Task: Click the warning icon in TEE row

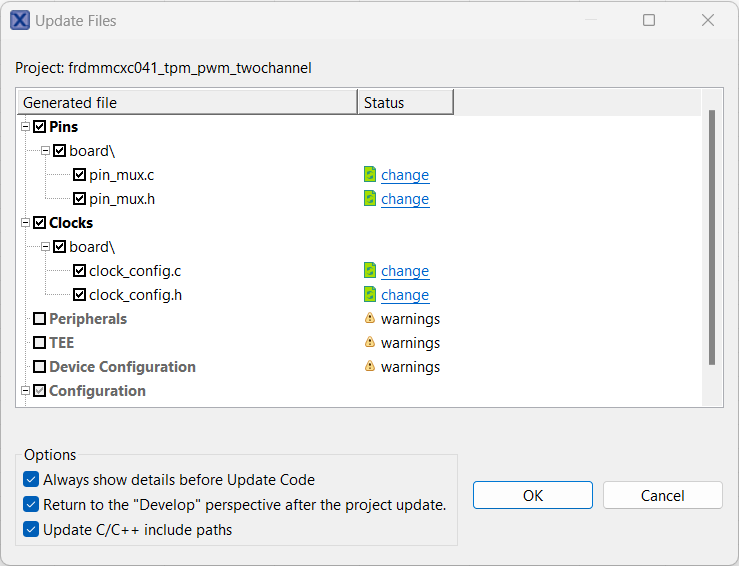Action: coord(370,343)
